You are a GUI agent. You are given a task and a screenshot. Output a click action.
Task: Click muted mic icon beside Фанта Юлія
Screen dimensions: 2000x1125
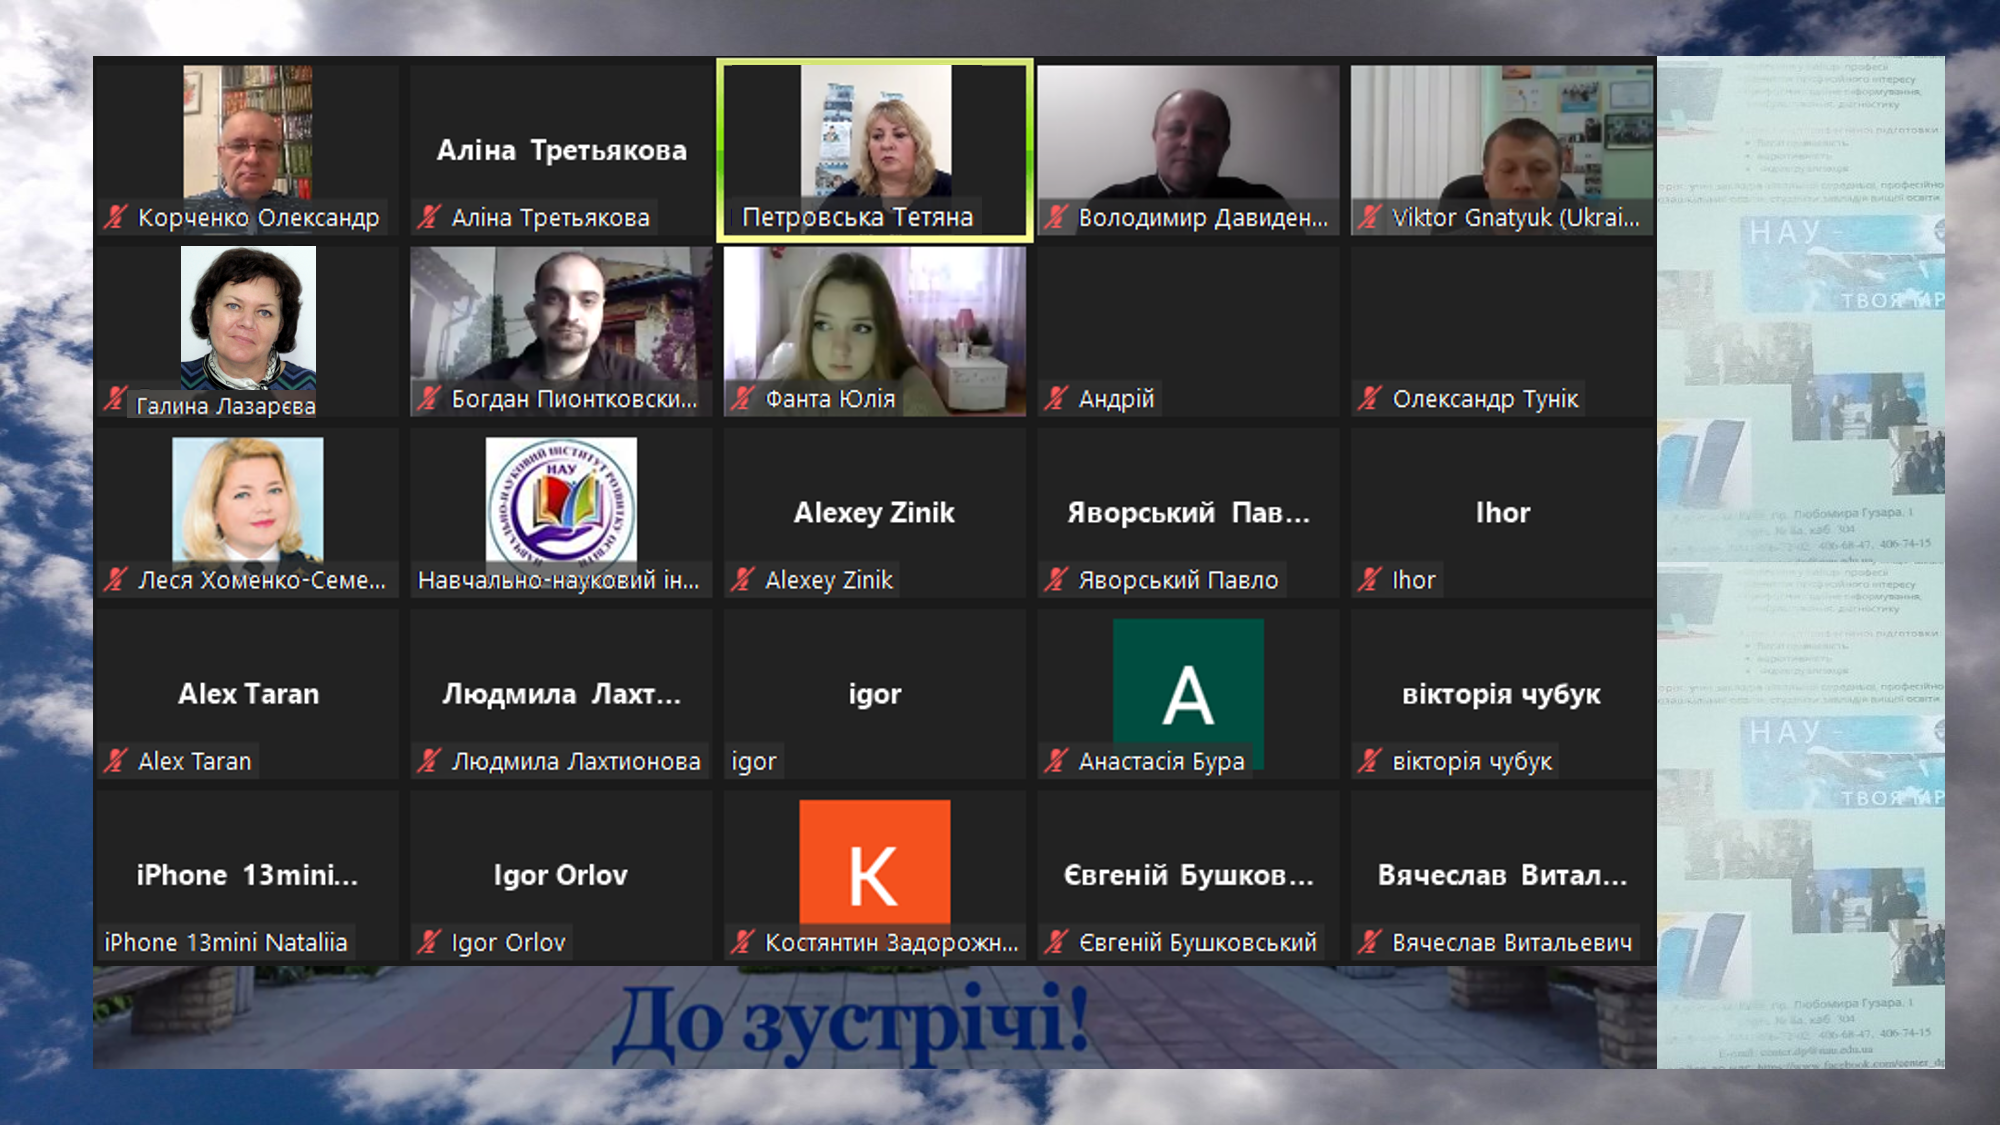point(742,399)
